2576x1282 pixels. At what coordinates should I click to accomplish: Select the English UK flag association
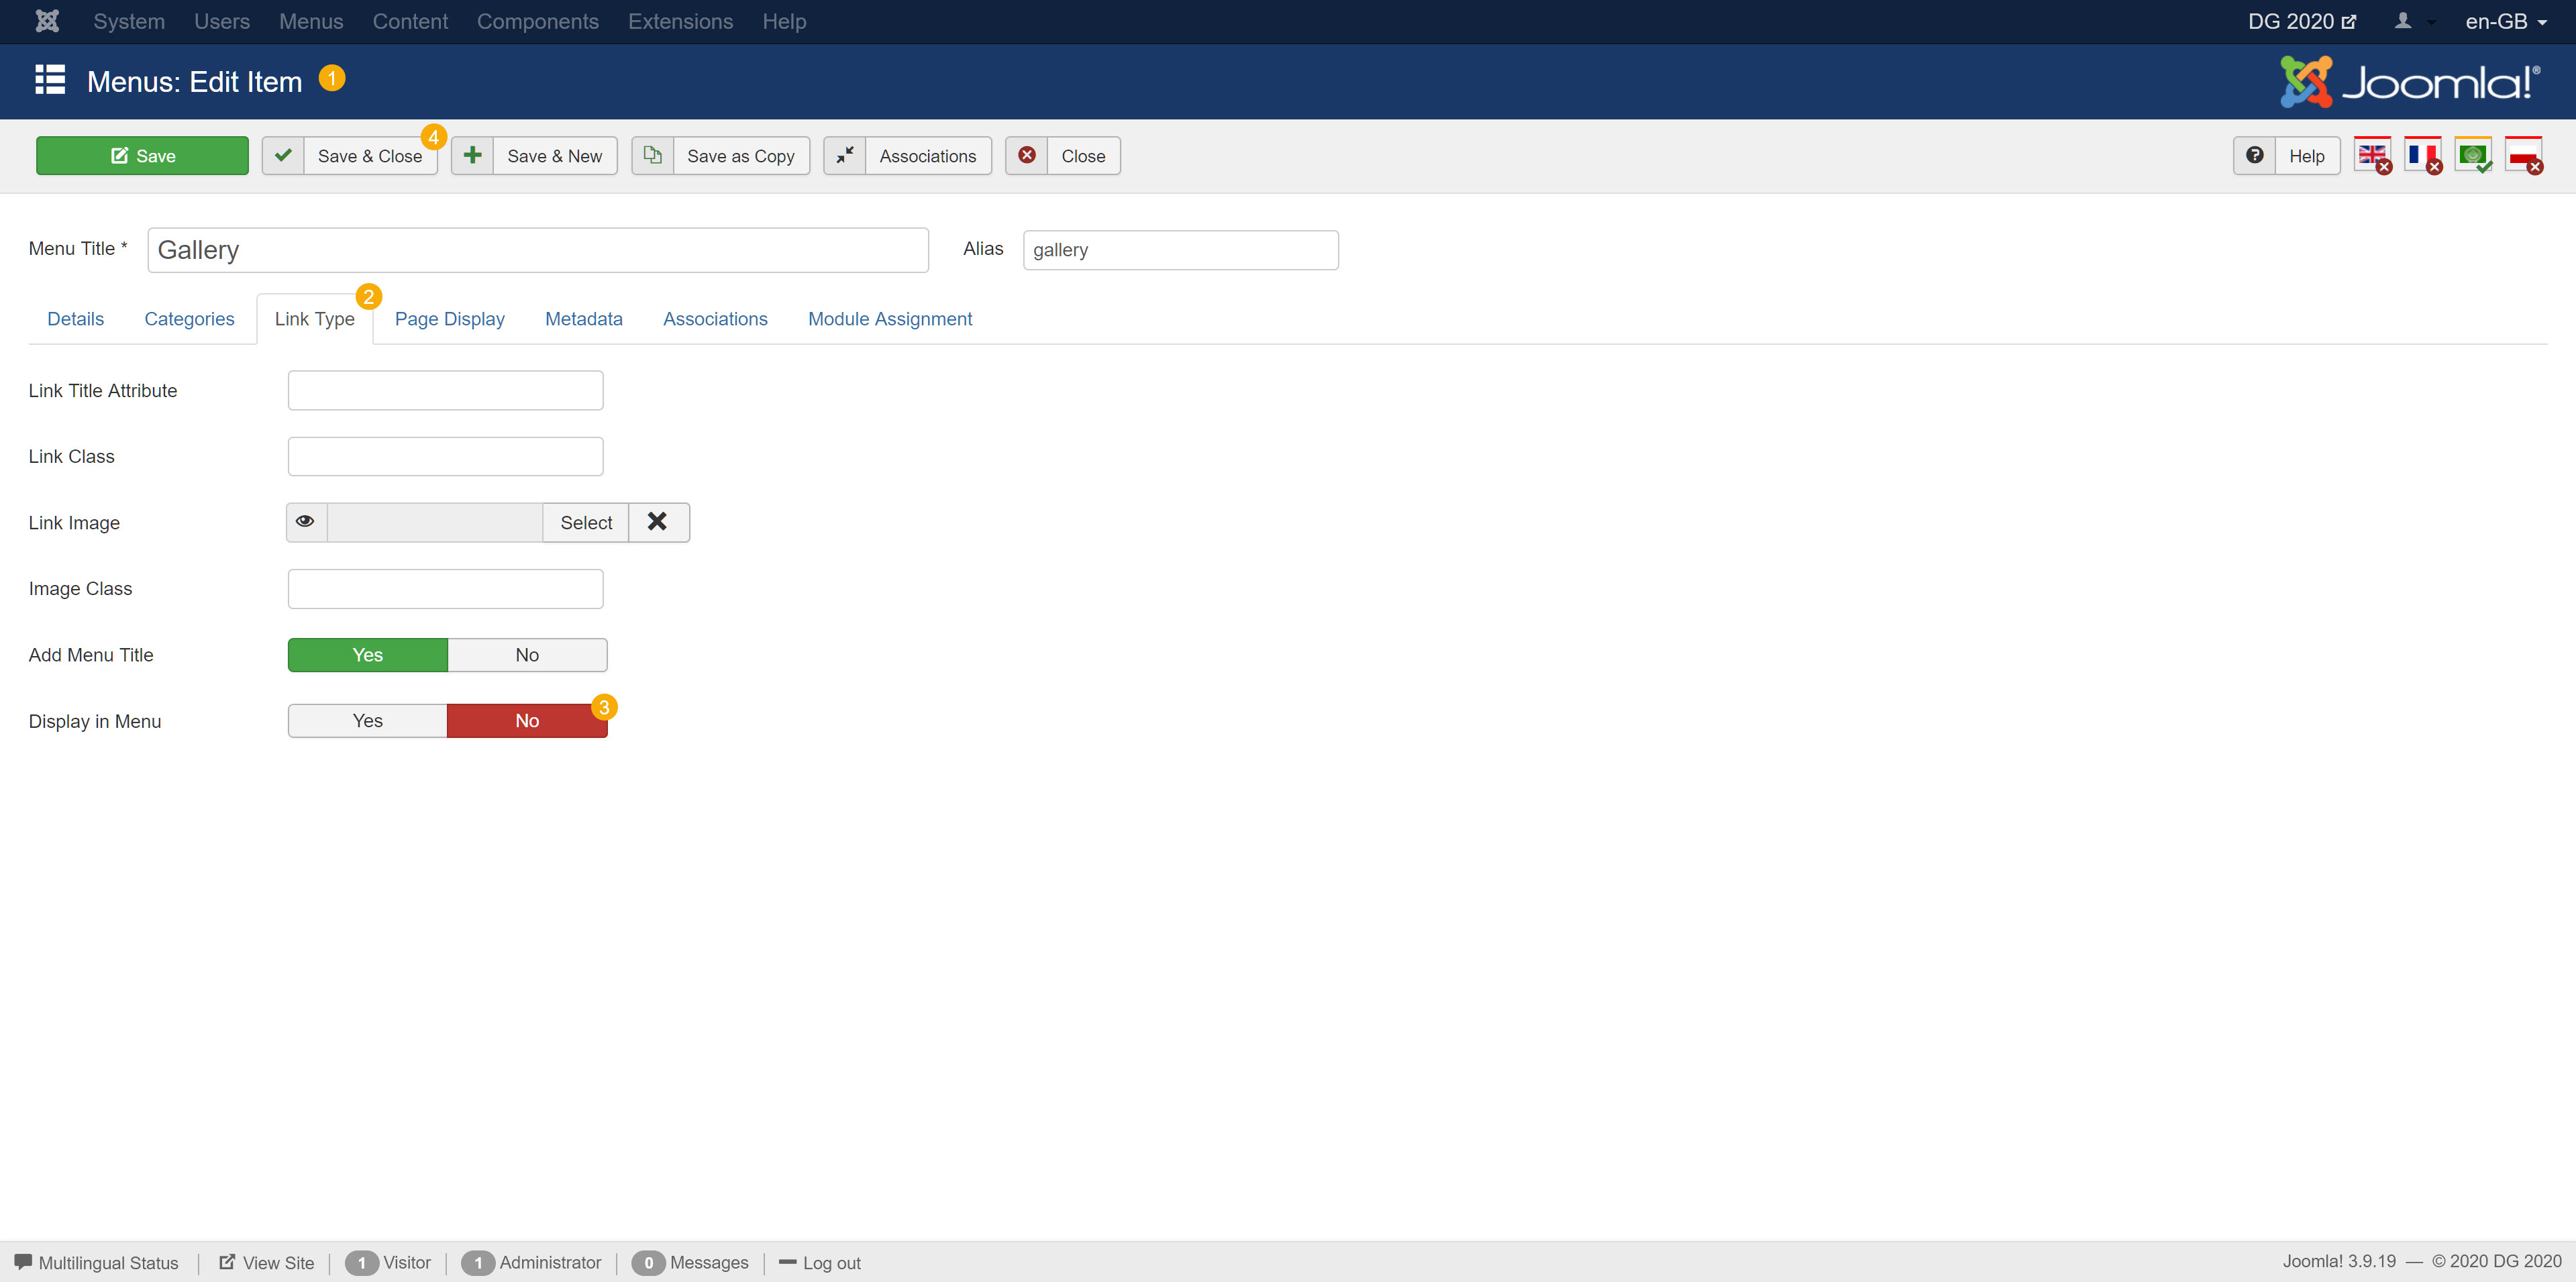2373,156
